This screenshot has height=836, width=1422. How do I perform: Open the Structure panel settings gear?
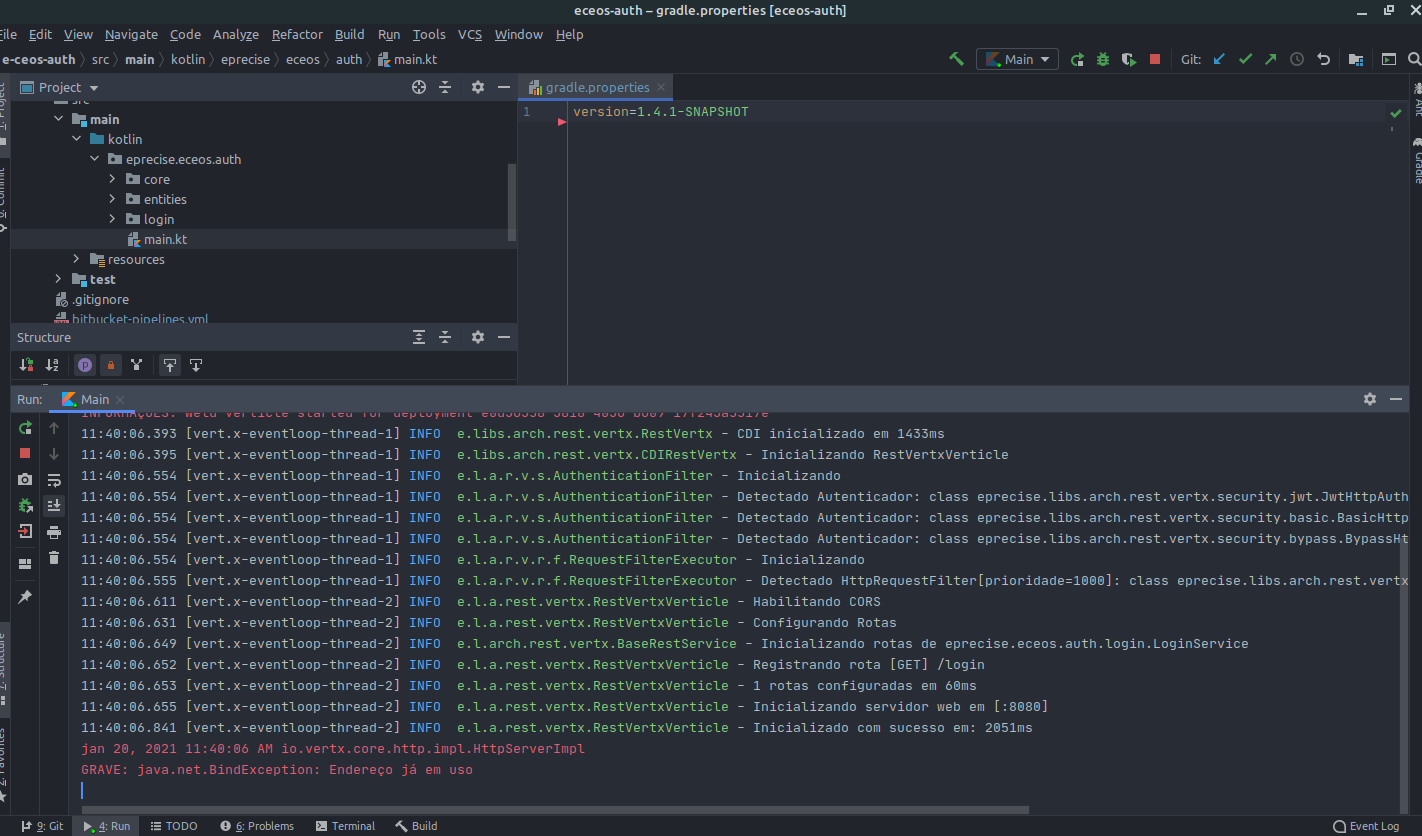click(x=478, y=337)
